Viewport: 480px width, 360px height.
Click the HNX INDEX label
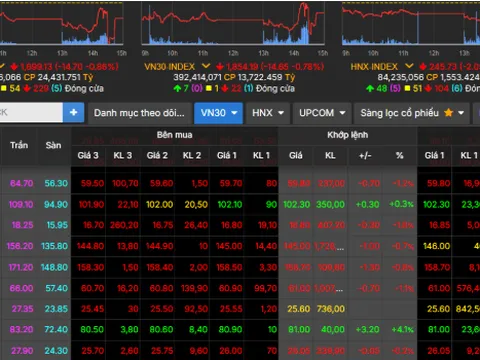pos(374,67)
